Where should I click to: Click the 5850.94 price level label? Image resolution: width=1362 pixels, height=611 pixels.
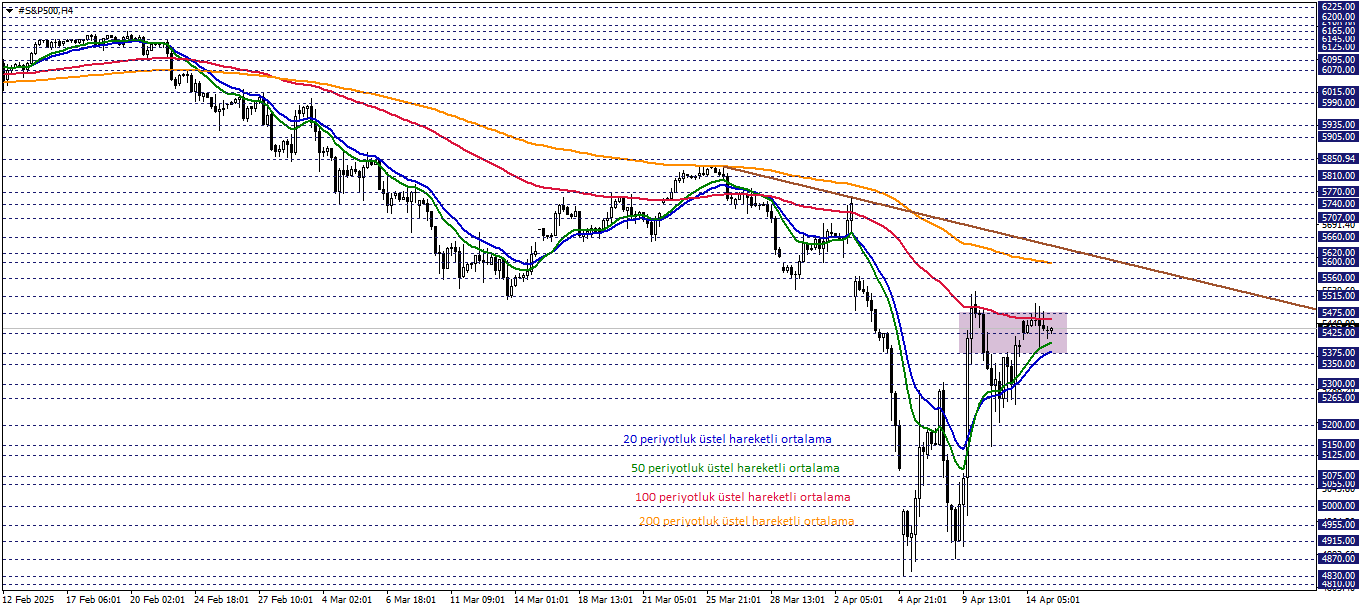point(1338,158)
